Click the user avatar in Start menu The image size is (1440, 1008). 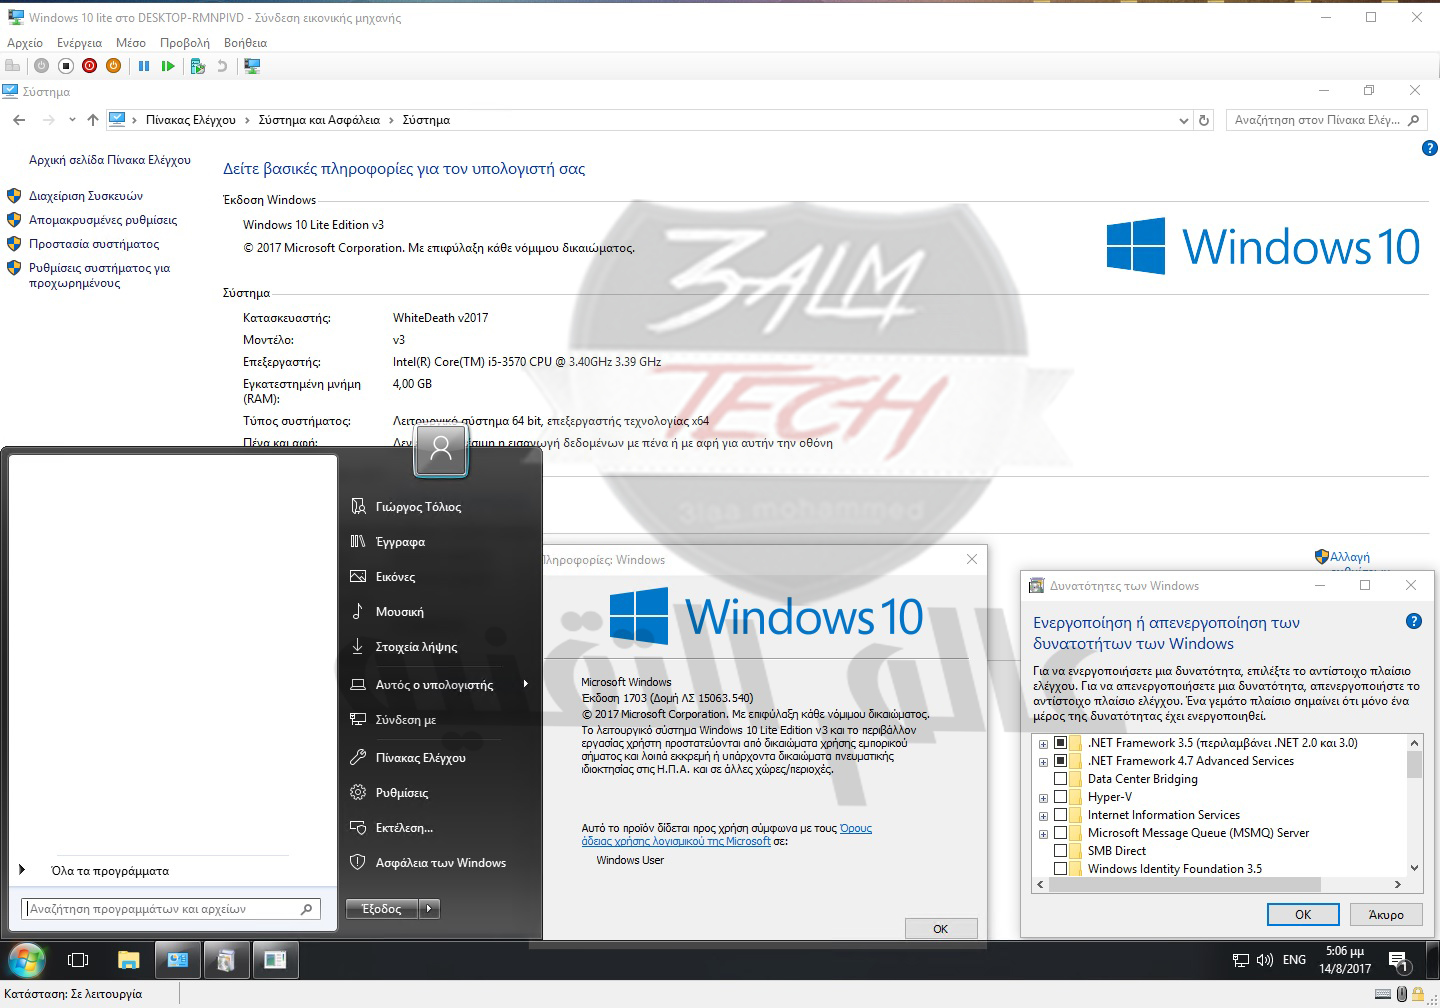click(441, 450)
